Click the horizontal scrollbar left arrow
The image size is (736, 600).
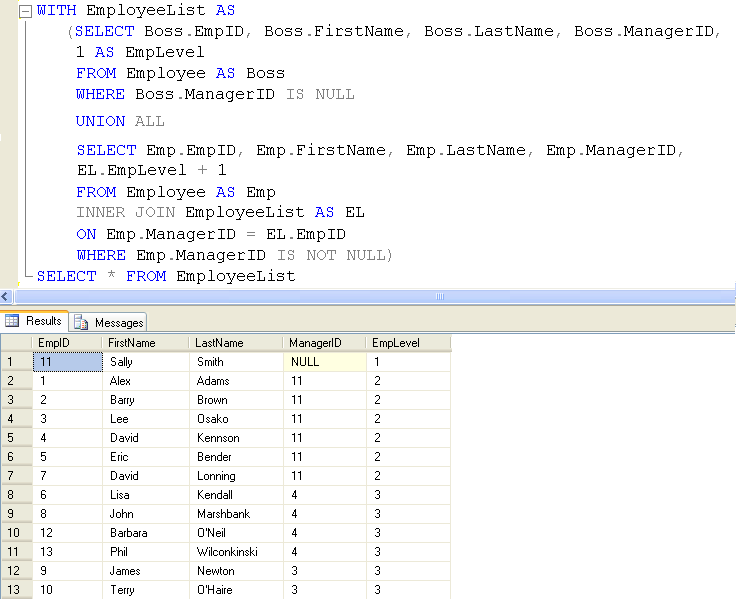(6, 296)
